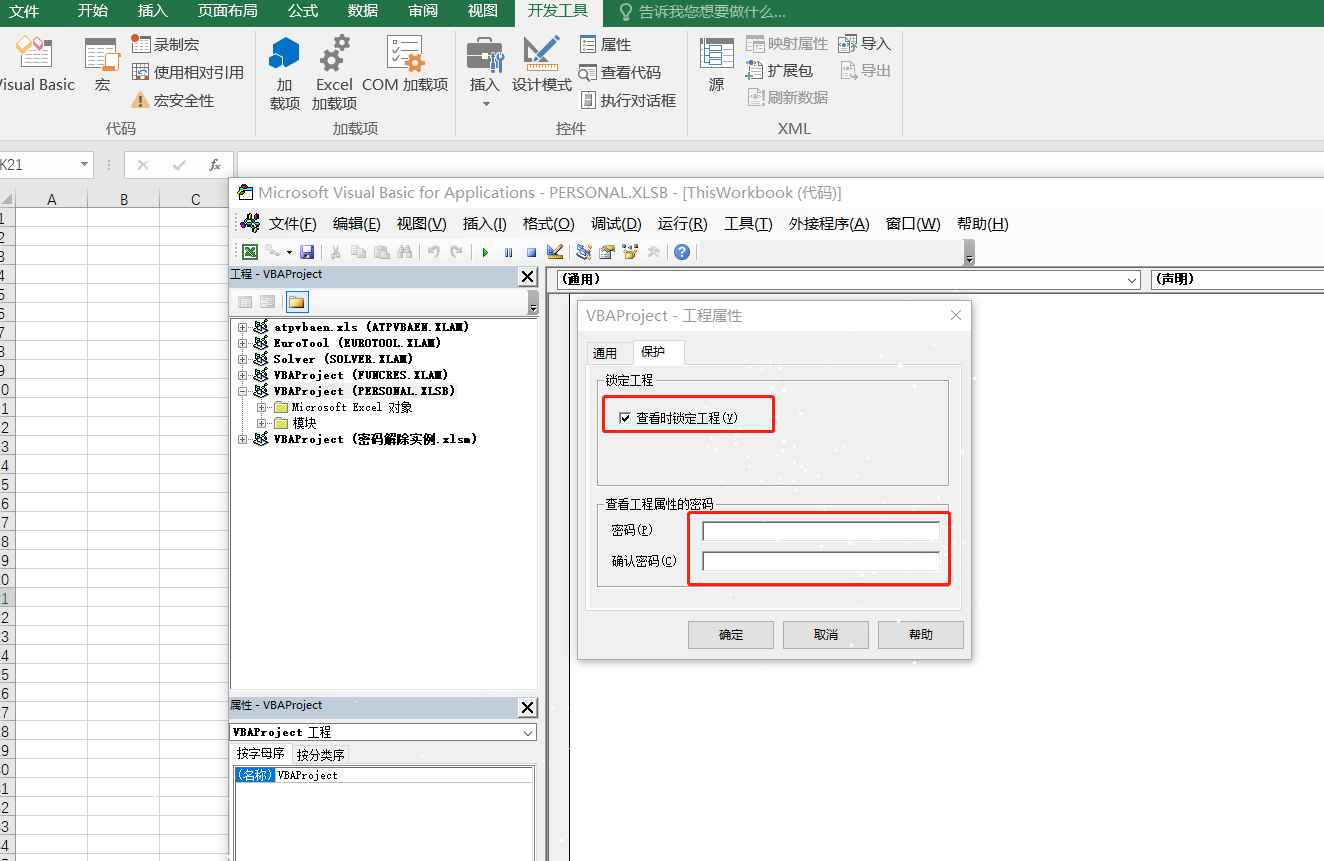The height and width of the screenshot is (861, 1324).
Task: Click the Save icon in the VBA editor
Action: point(308,252)
